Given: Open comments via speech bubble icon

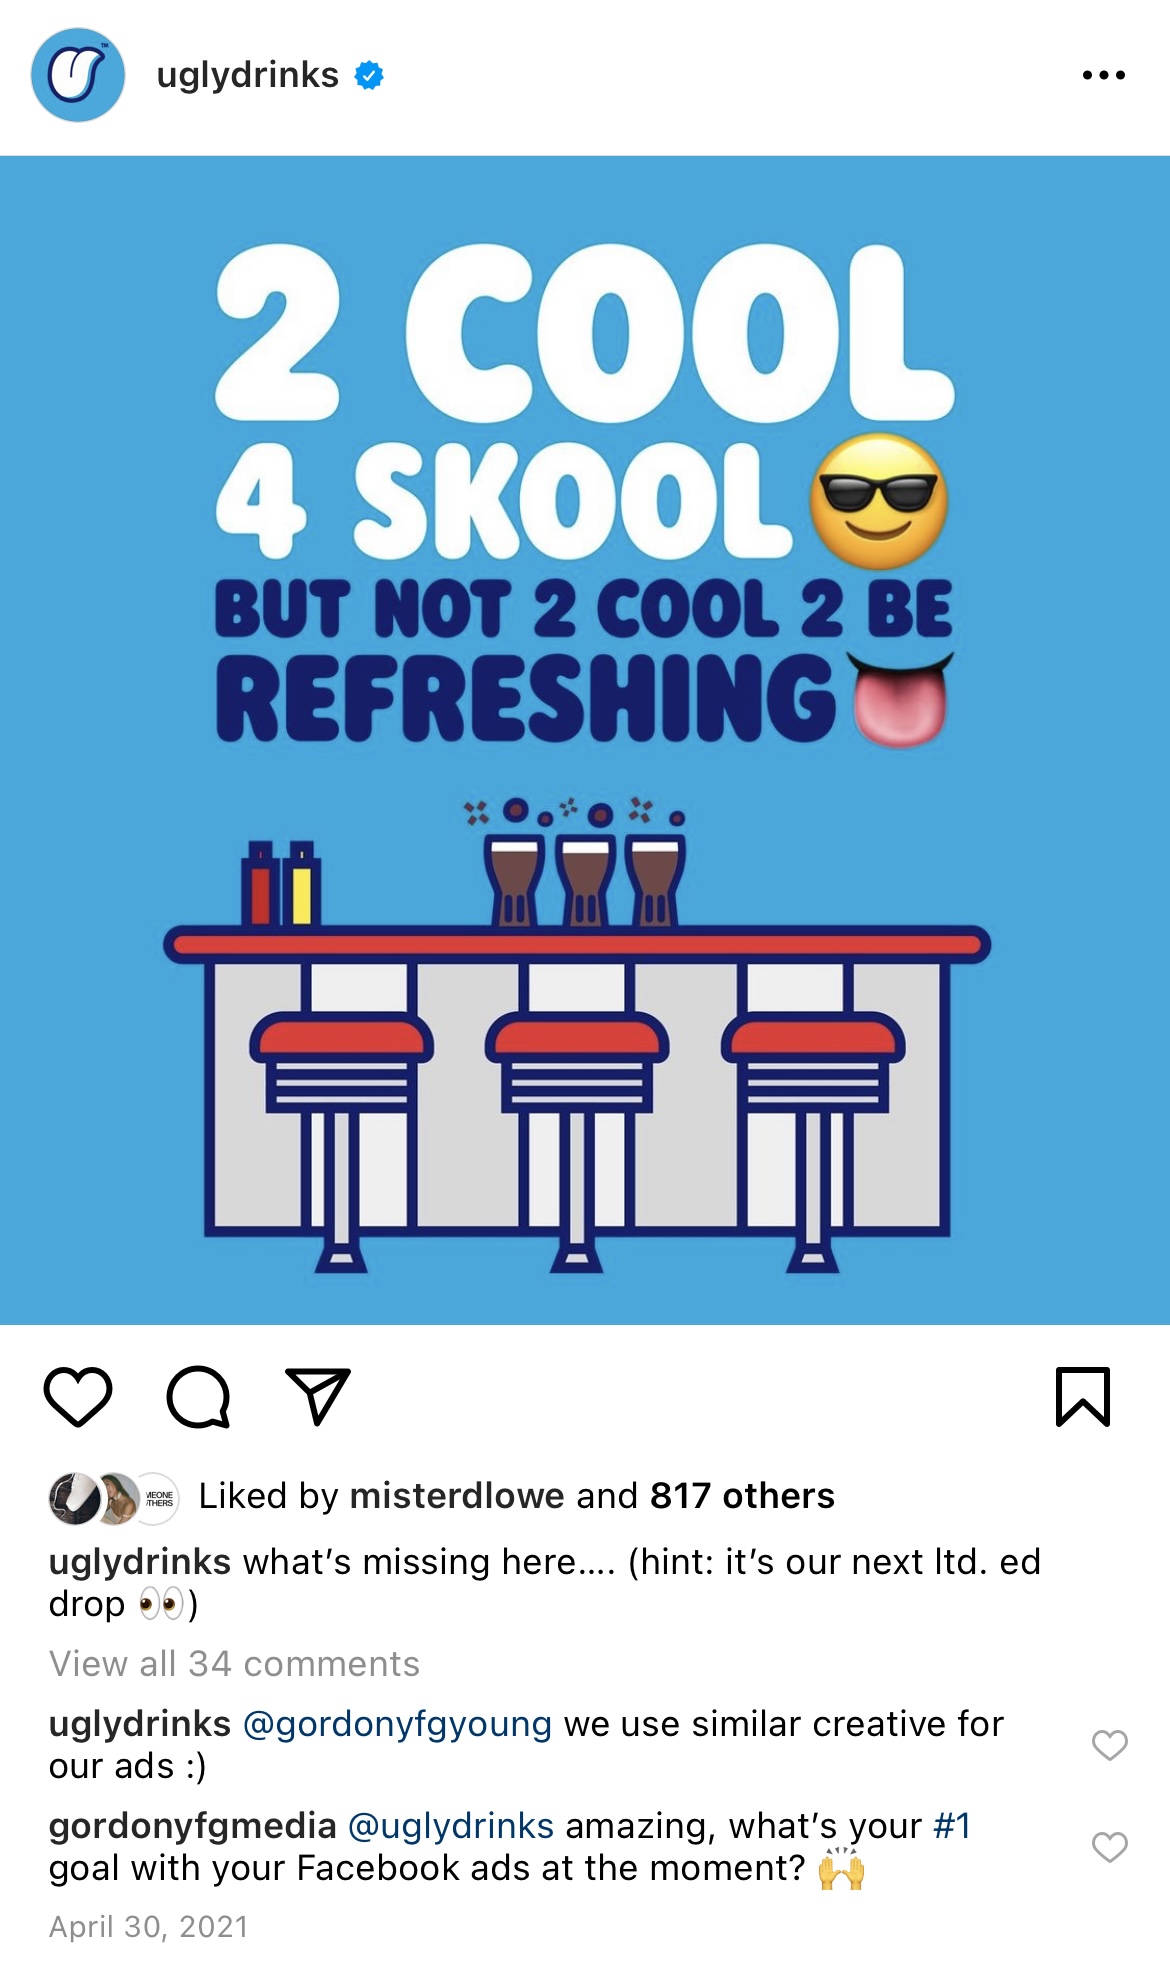Looking at the screenshot, I should 198,1396.
